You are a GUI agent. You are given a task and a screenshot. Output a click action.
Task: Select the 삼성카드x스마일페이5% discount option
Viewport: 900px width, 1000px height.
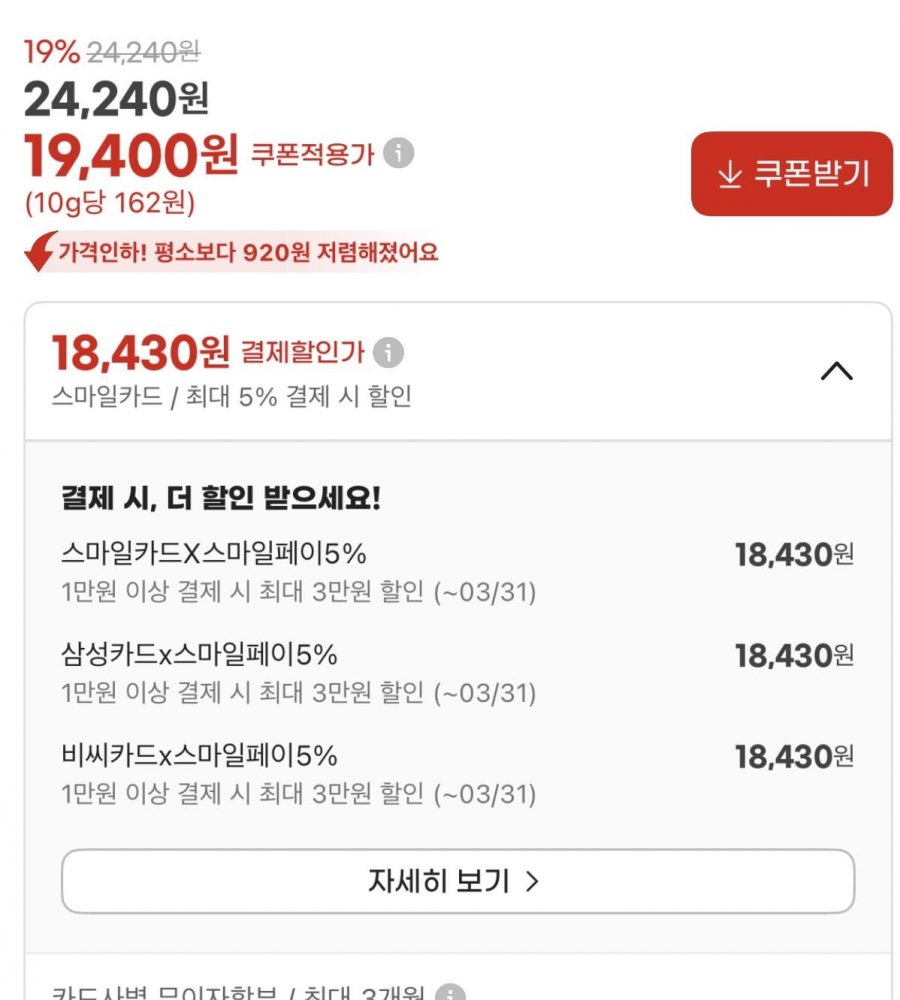199,654
